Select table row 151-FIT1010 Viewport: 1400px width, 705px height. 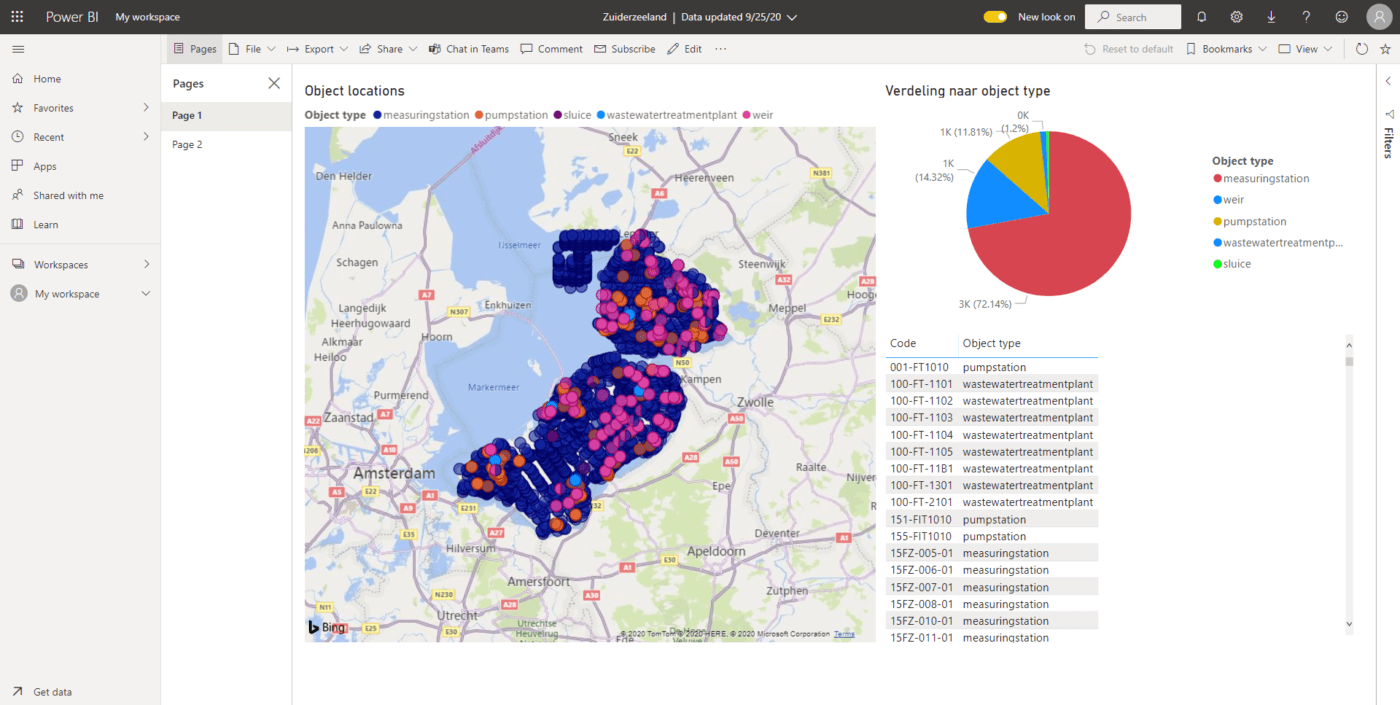click(992, 519)
